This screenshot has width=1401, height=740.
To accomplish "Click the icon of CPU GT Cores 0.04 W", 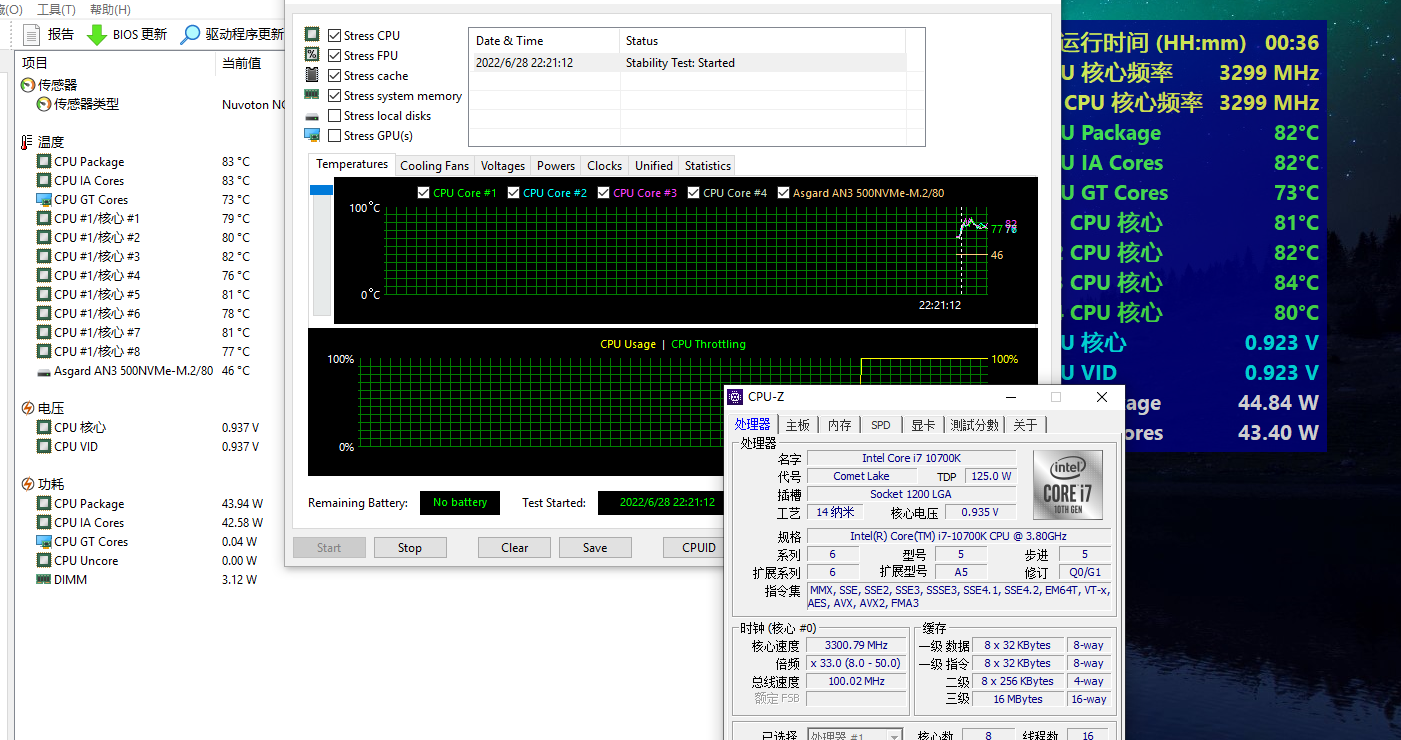I will point(44,541).
